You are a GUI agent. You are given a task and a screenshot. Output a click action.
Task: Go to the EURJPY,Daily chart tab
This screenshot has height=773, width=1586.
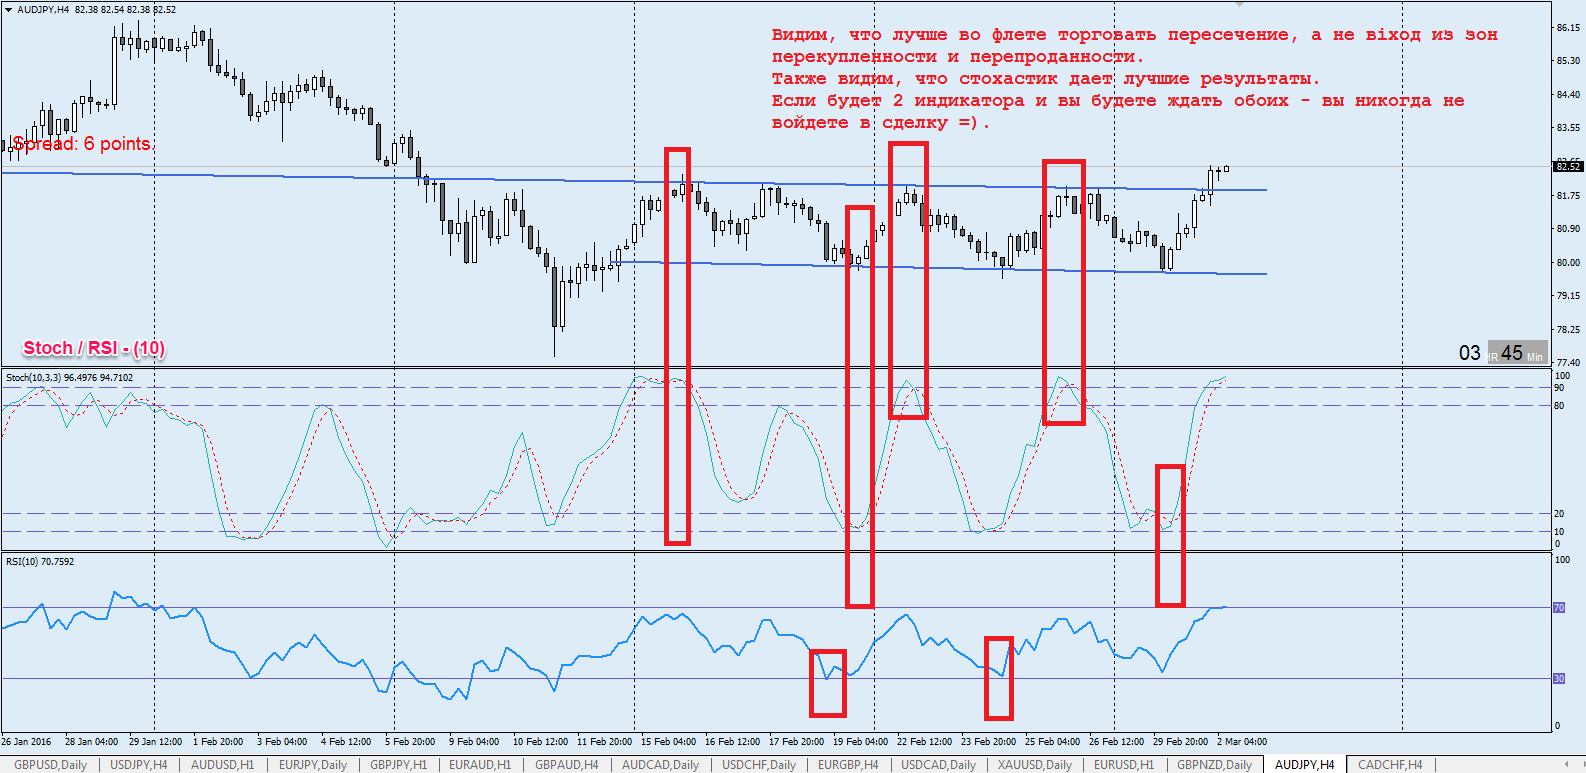pos(313,765)
